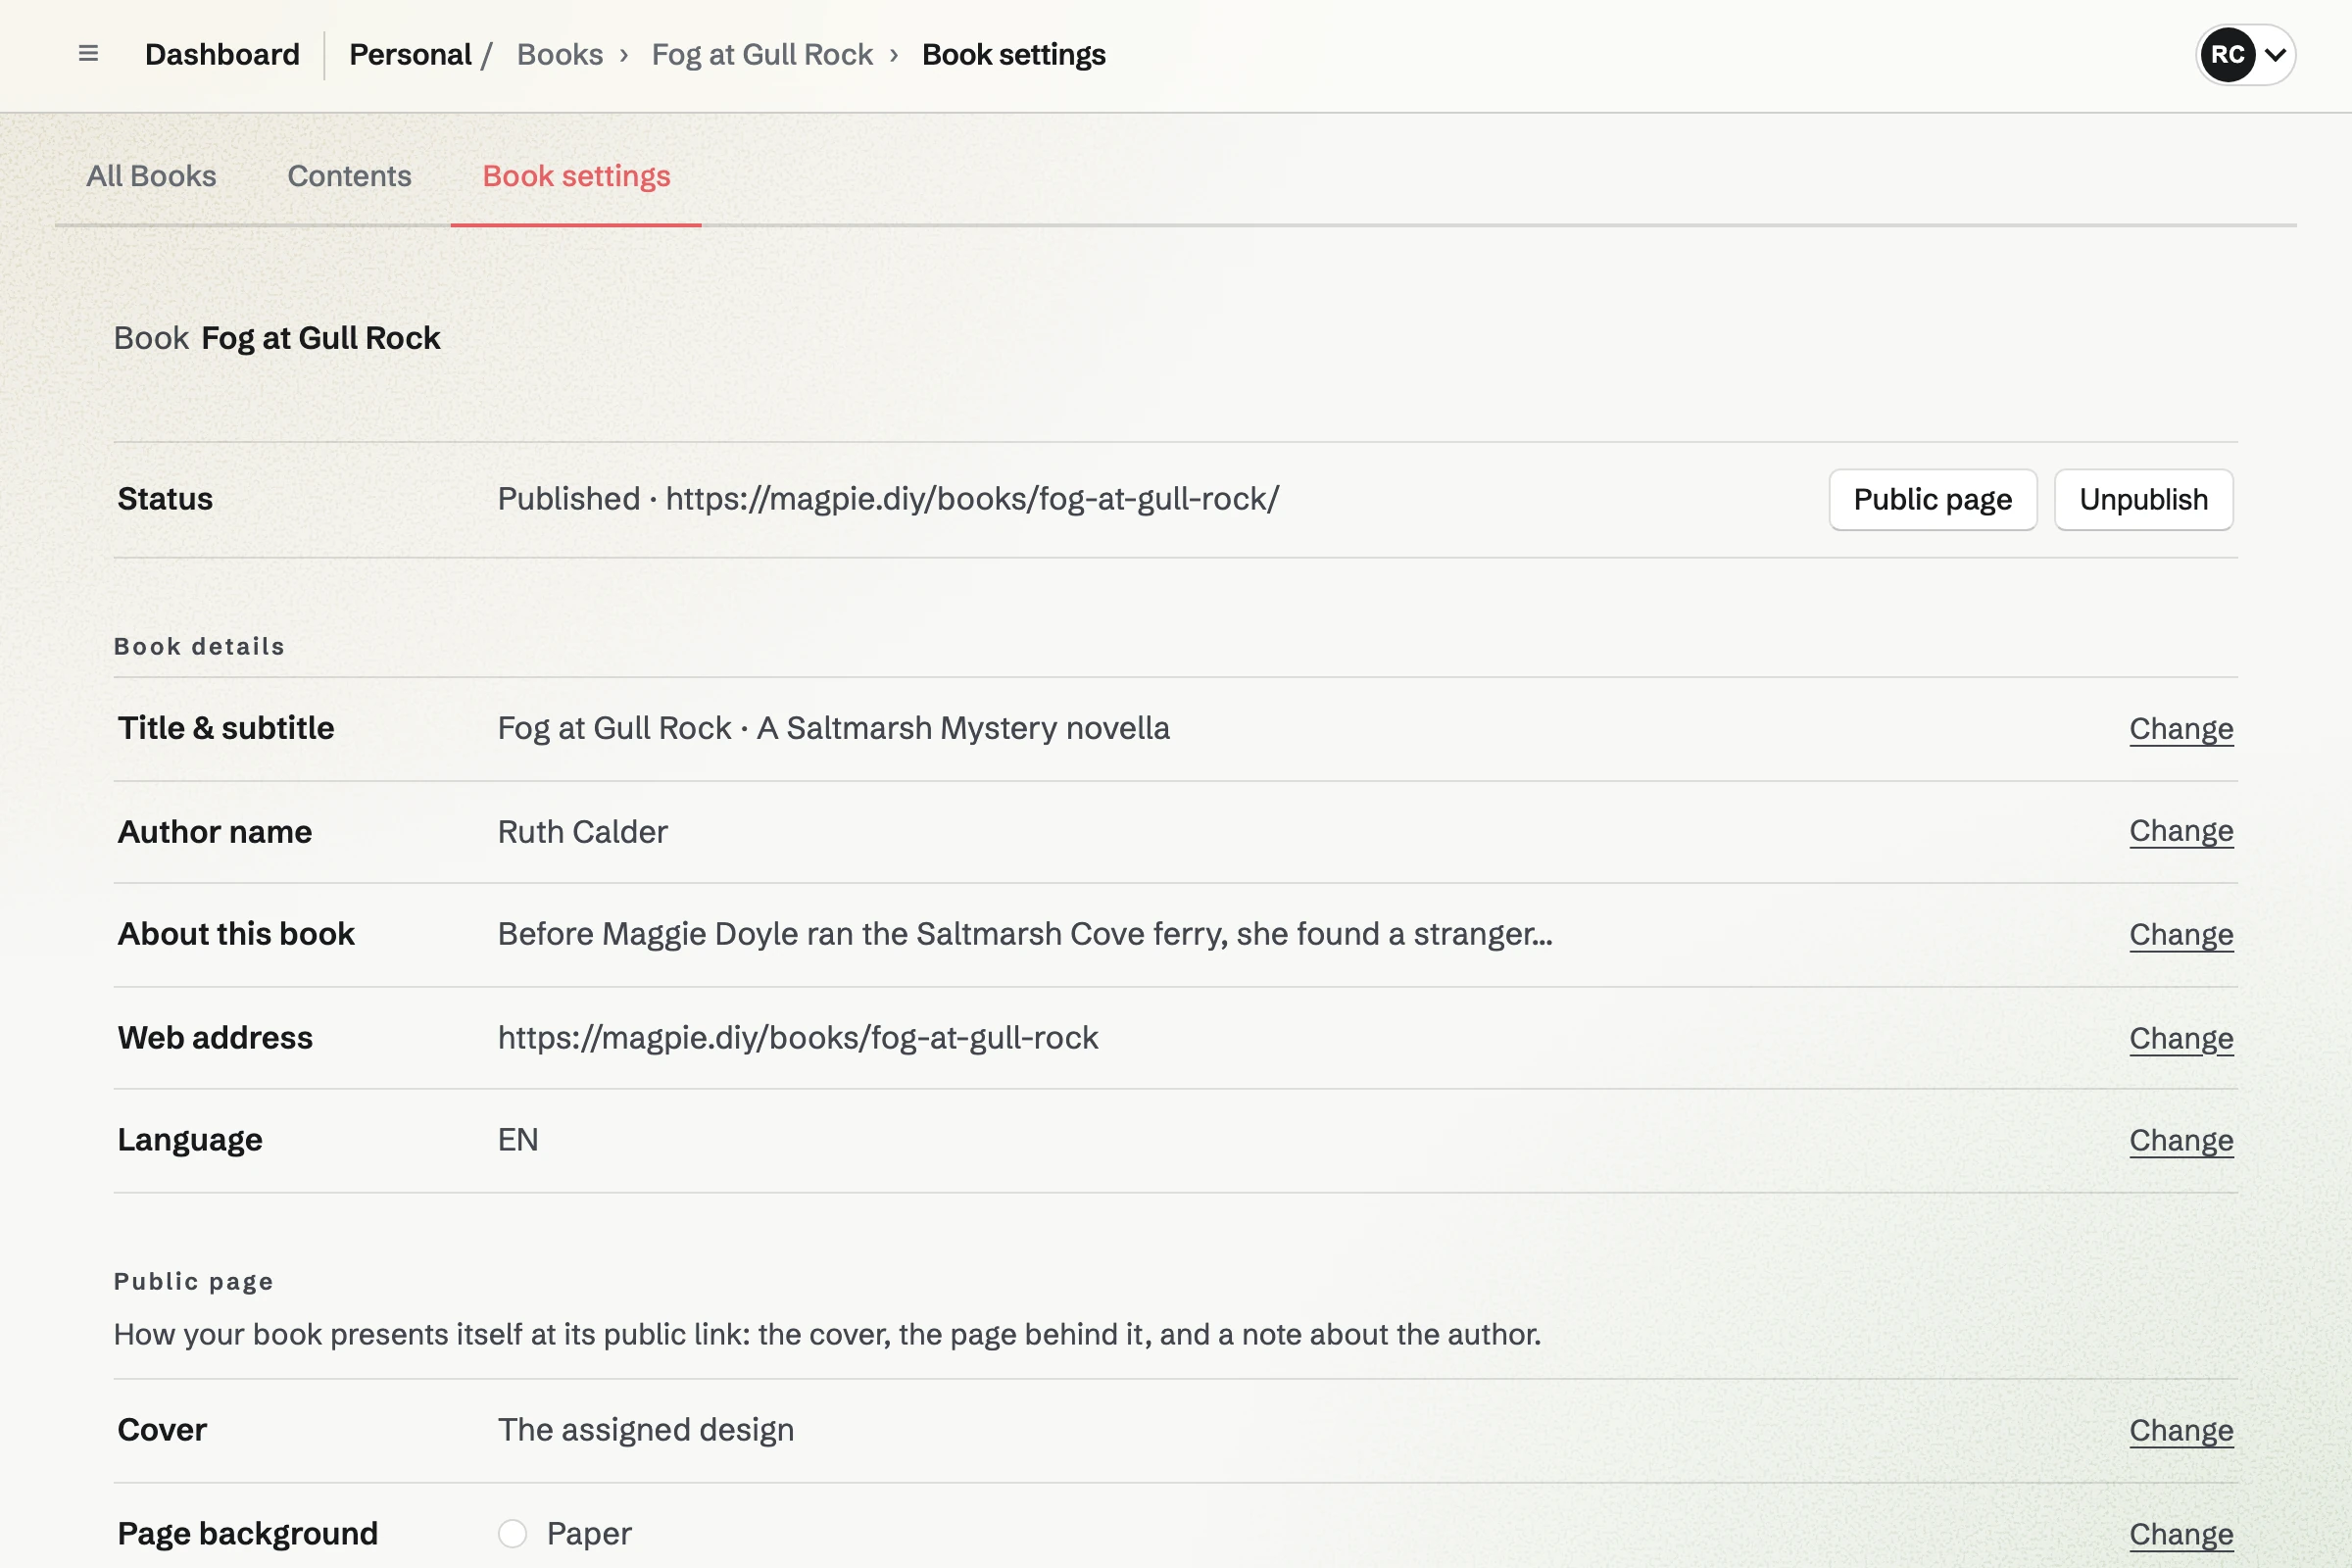Change the Language setting
This screenshot has height=1568, width=2352.
coord(2181,1141)
